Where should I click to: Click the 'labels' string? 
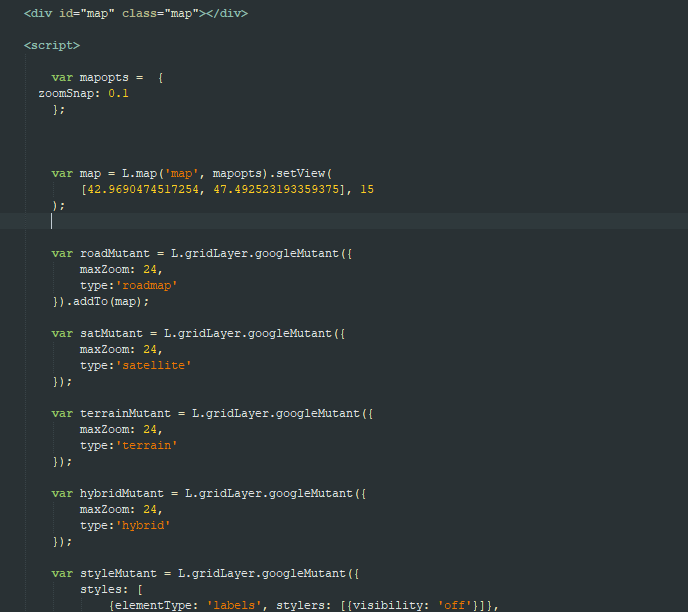tap(234, 605)
